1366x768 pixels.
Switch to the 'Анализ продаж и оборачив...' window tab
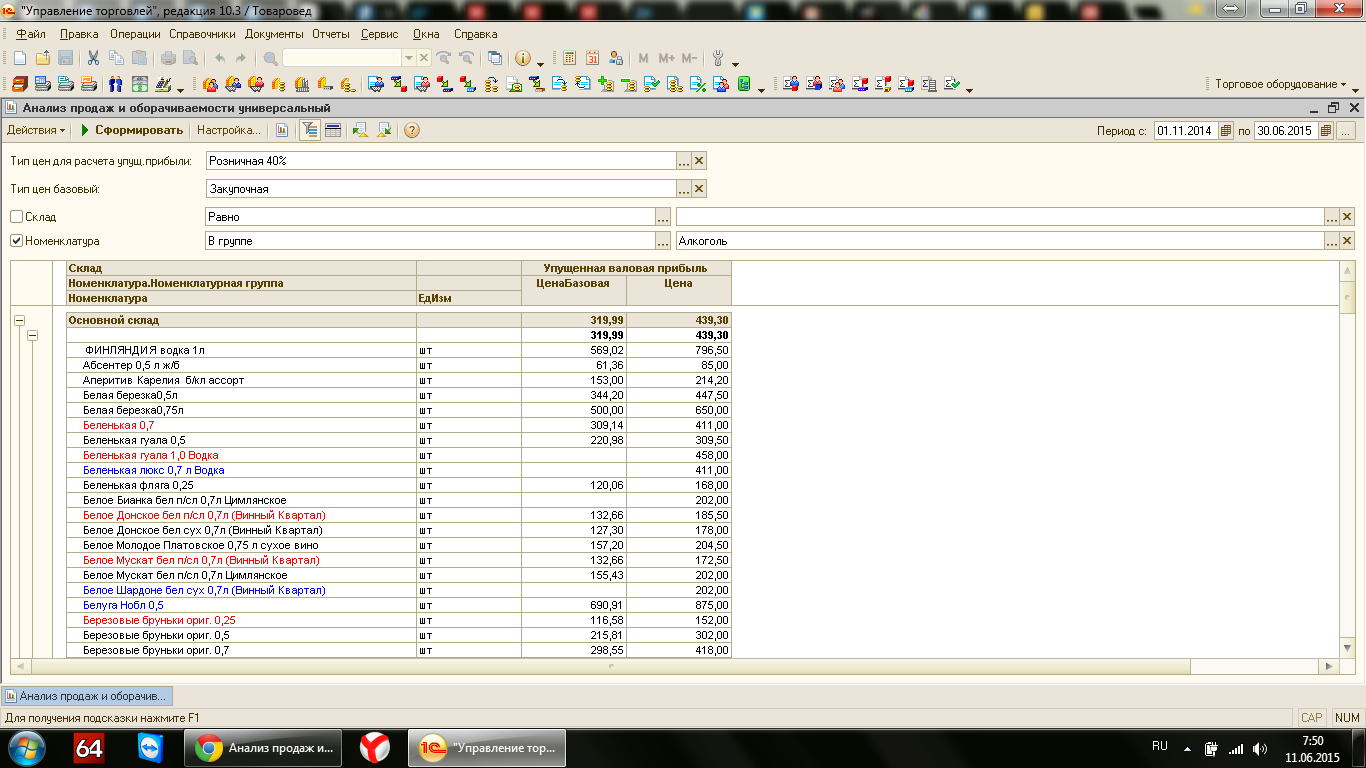coord(87,695)
